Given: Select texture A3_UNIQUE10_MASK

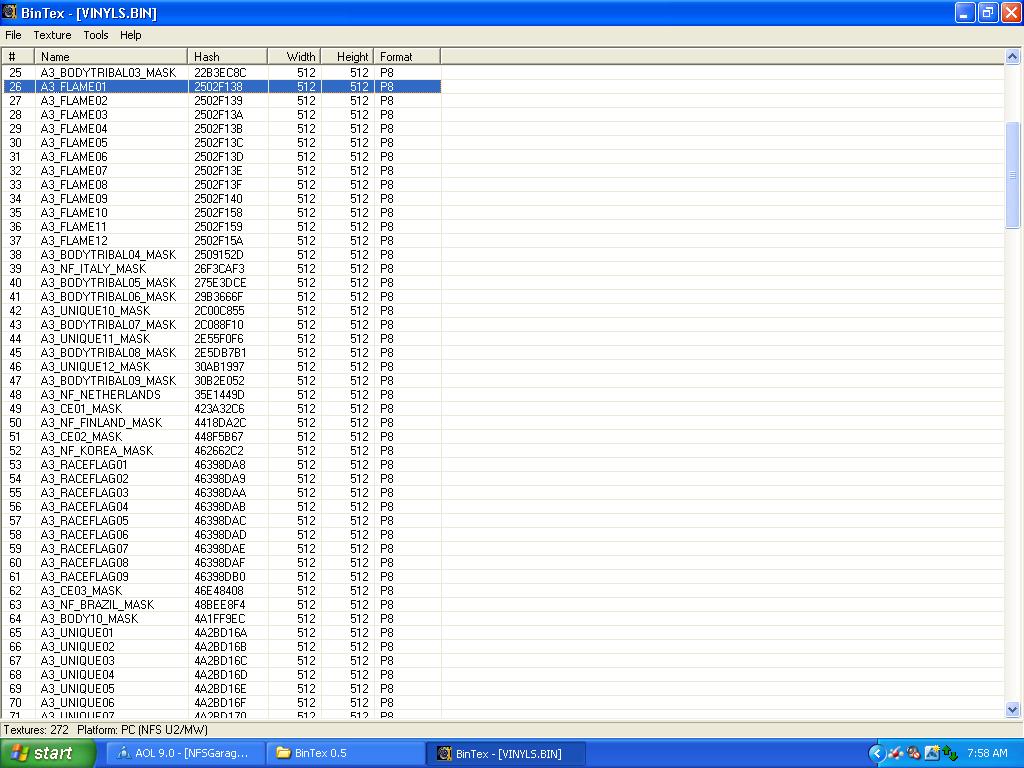Looking at the screenshot, I should click(95, 311).
